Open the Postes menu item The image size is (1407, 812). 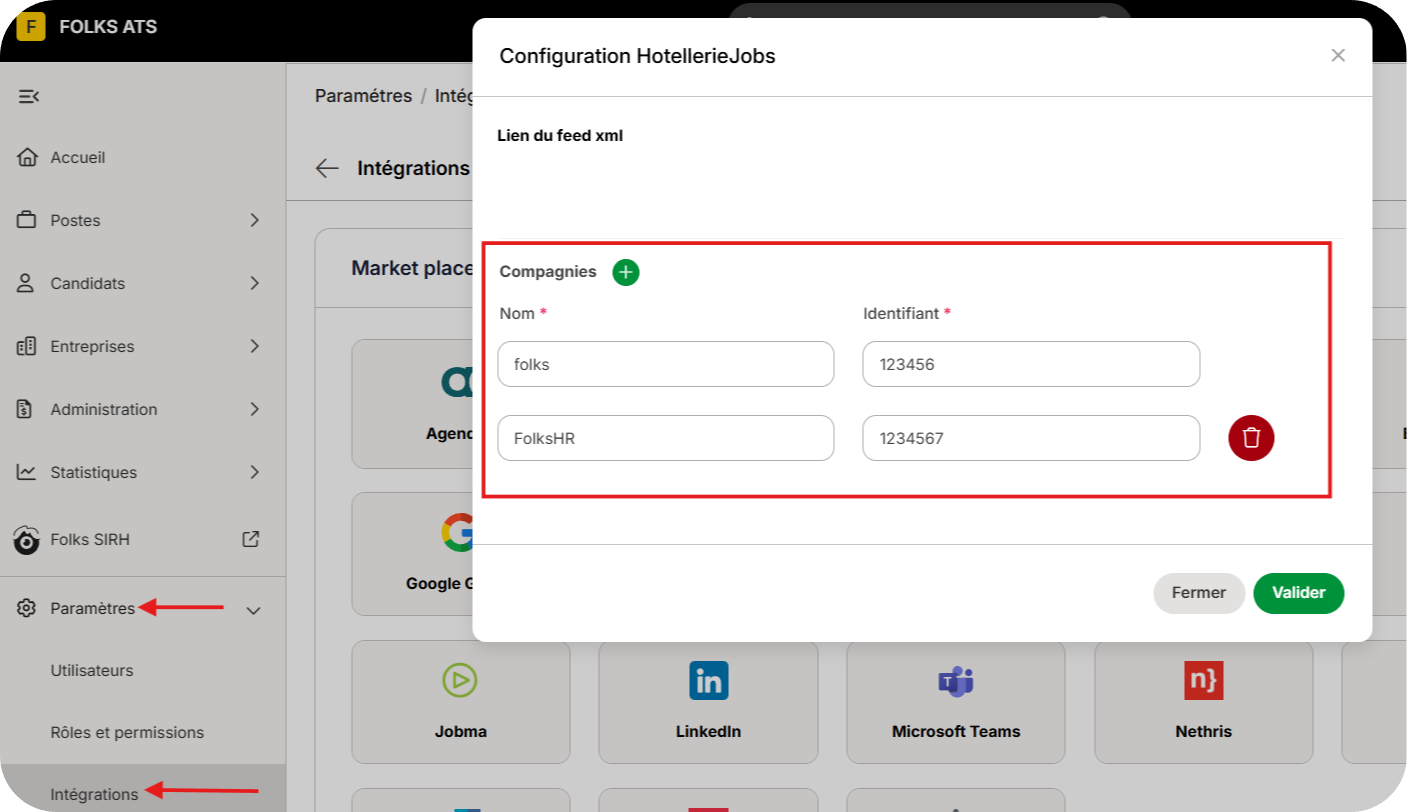pyautogui.click(x=142, y=220)
